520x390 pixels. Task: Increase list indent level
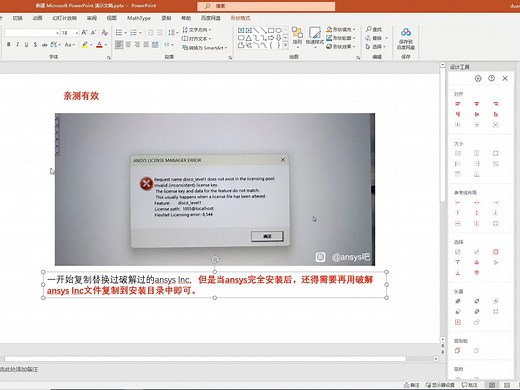coord(160,33)
